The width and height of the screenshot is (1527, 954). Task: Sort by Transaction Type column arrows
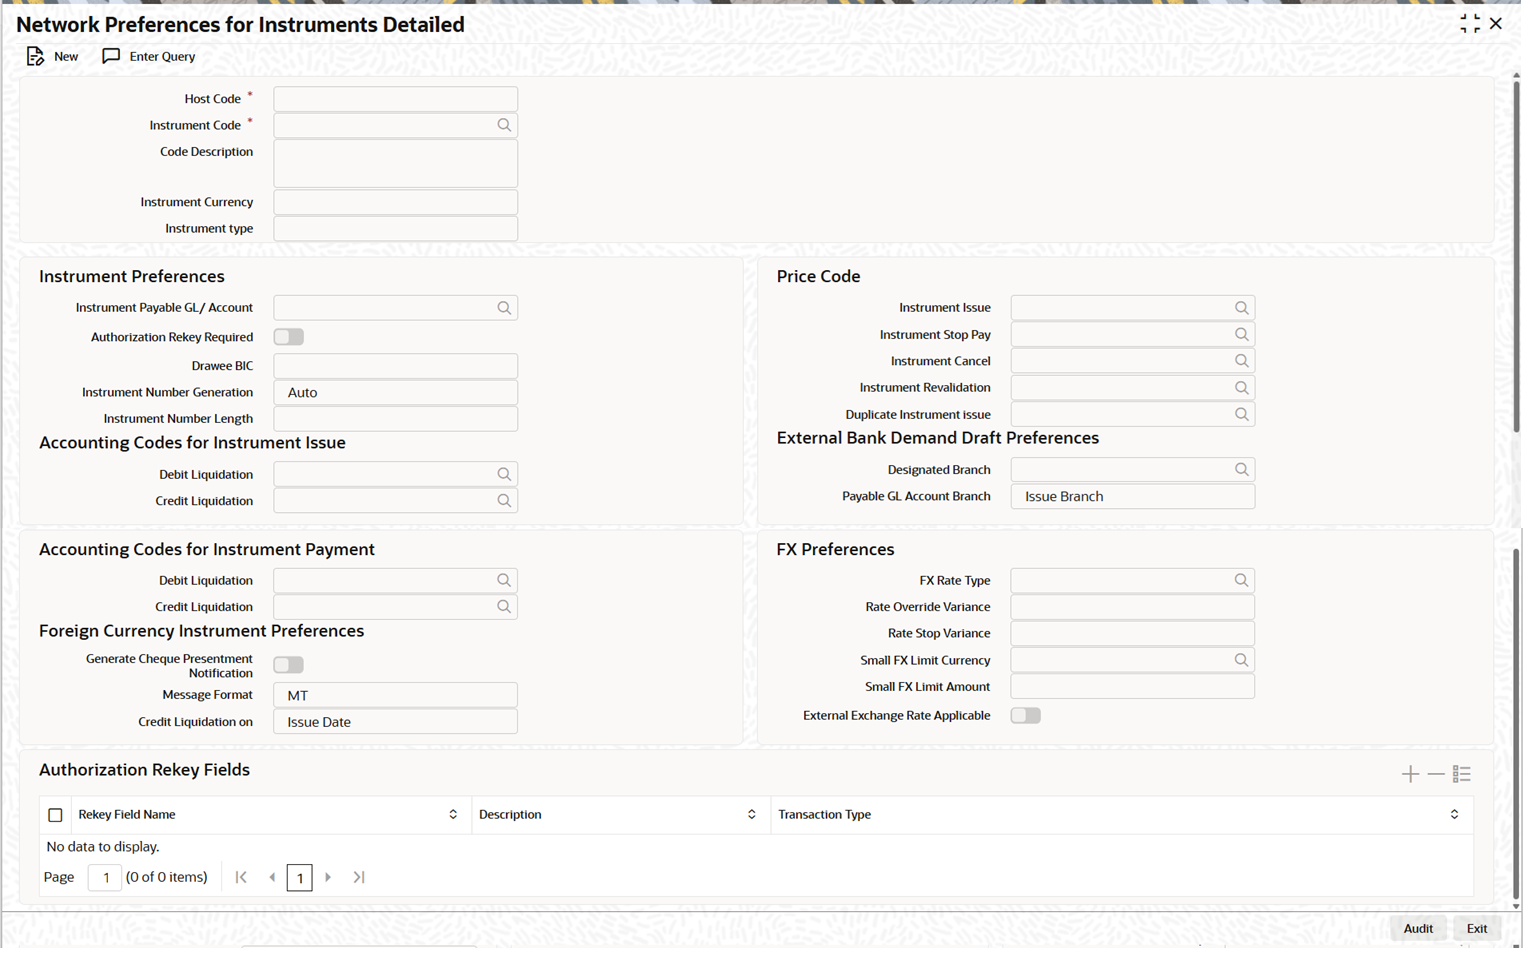(x=1454, y=815)
